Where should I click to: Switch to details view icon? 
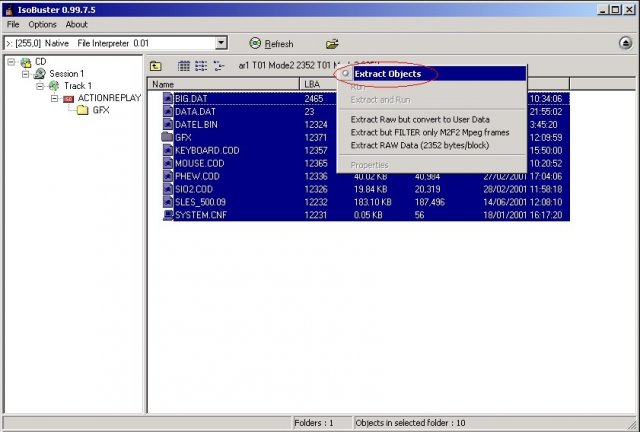pos(219,66)
